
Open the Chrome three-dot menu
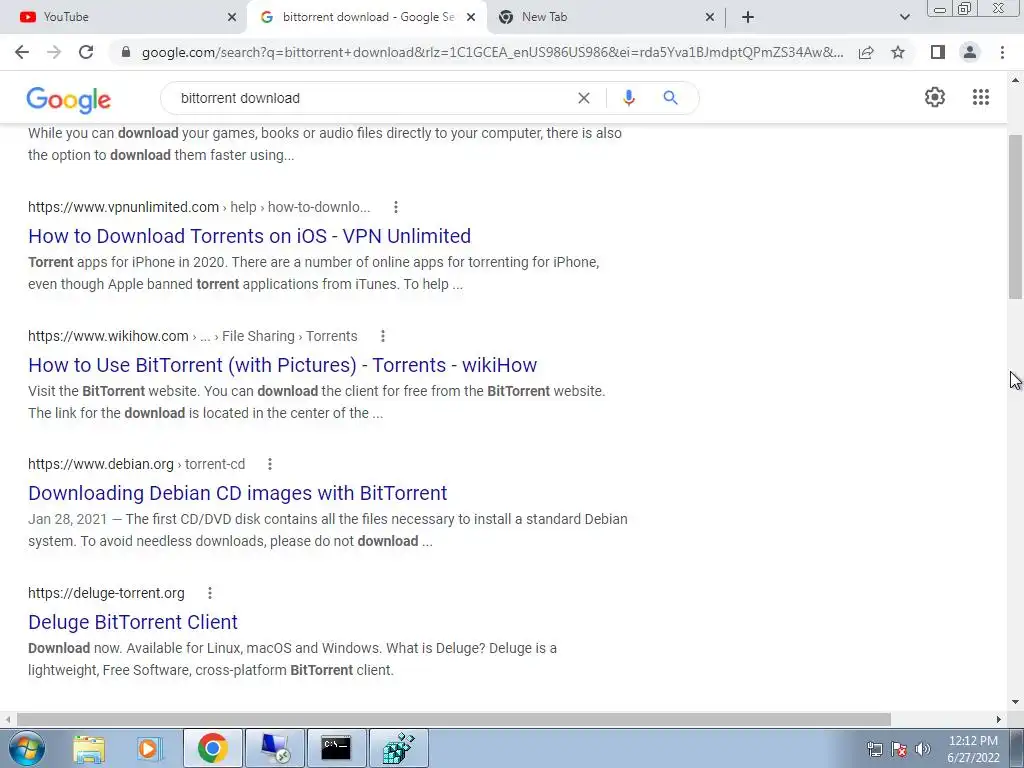1002,52
